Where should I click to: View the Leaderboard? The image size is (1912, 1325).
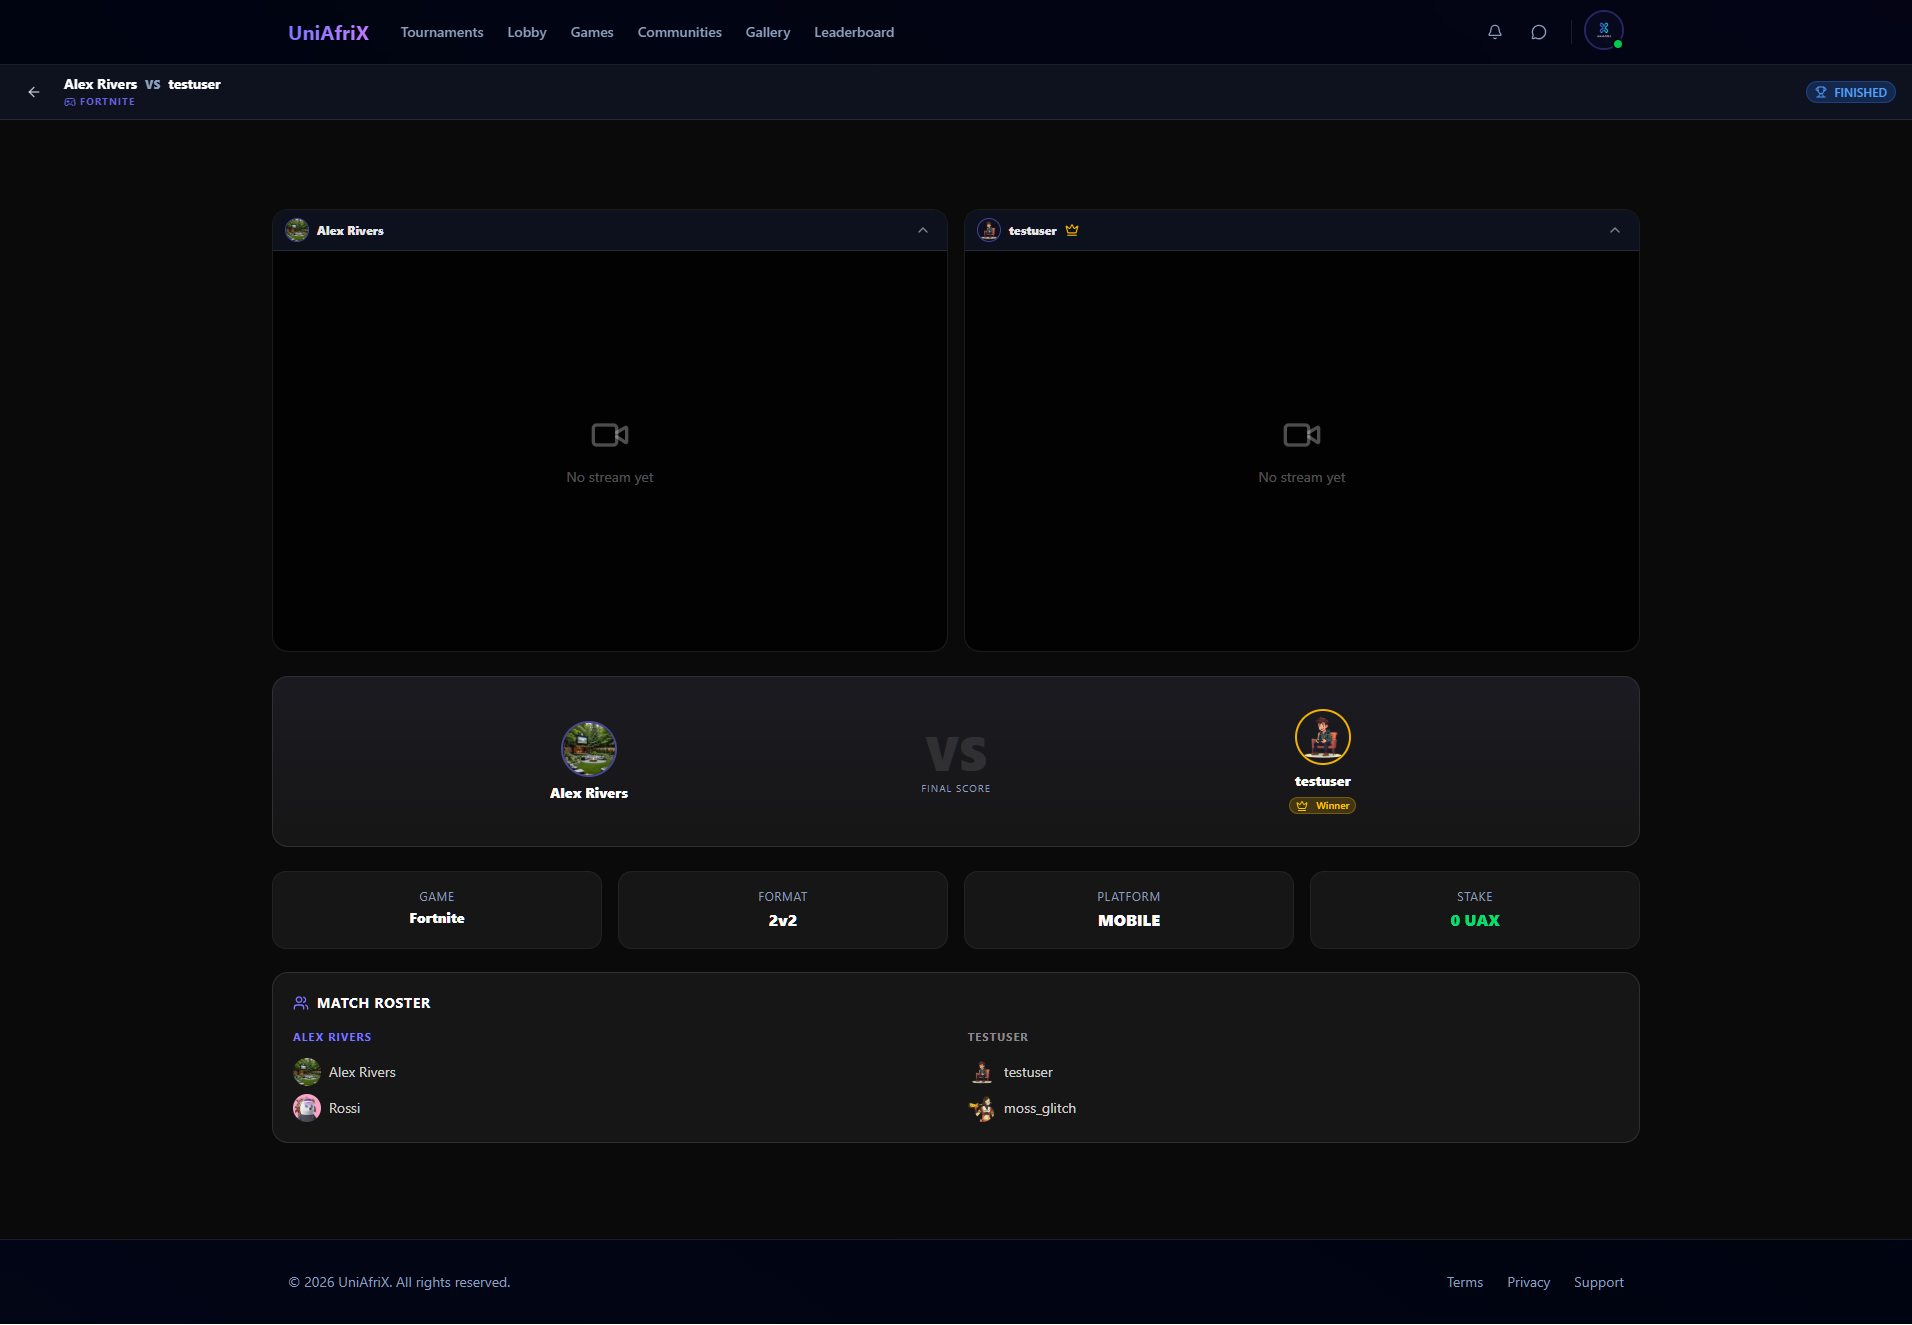[854, 32]
